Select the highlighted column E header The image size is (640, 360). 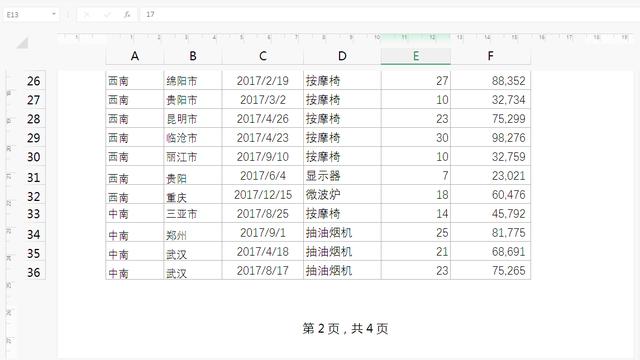point(416,56)
